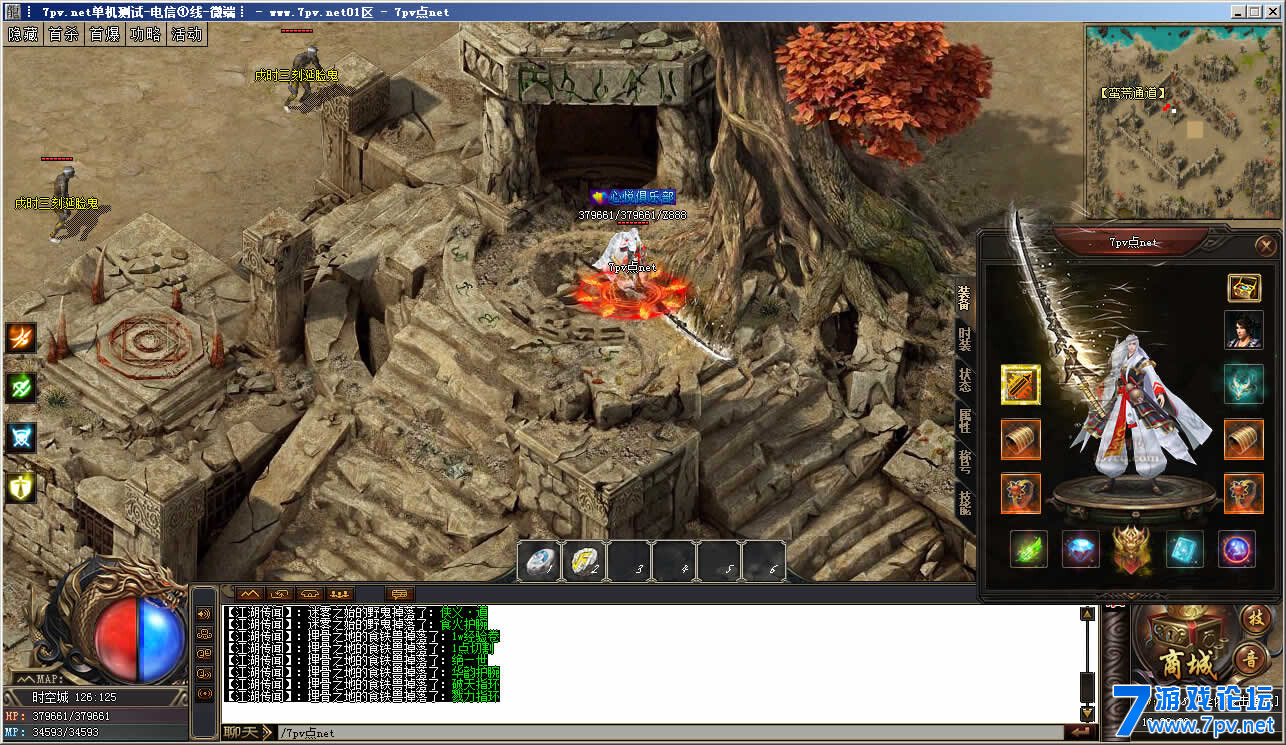Screen dimensions: 1286x745
Task: Switch to the 称号 title tab
Action: pos(964,462)
